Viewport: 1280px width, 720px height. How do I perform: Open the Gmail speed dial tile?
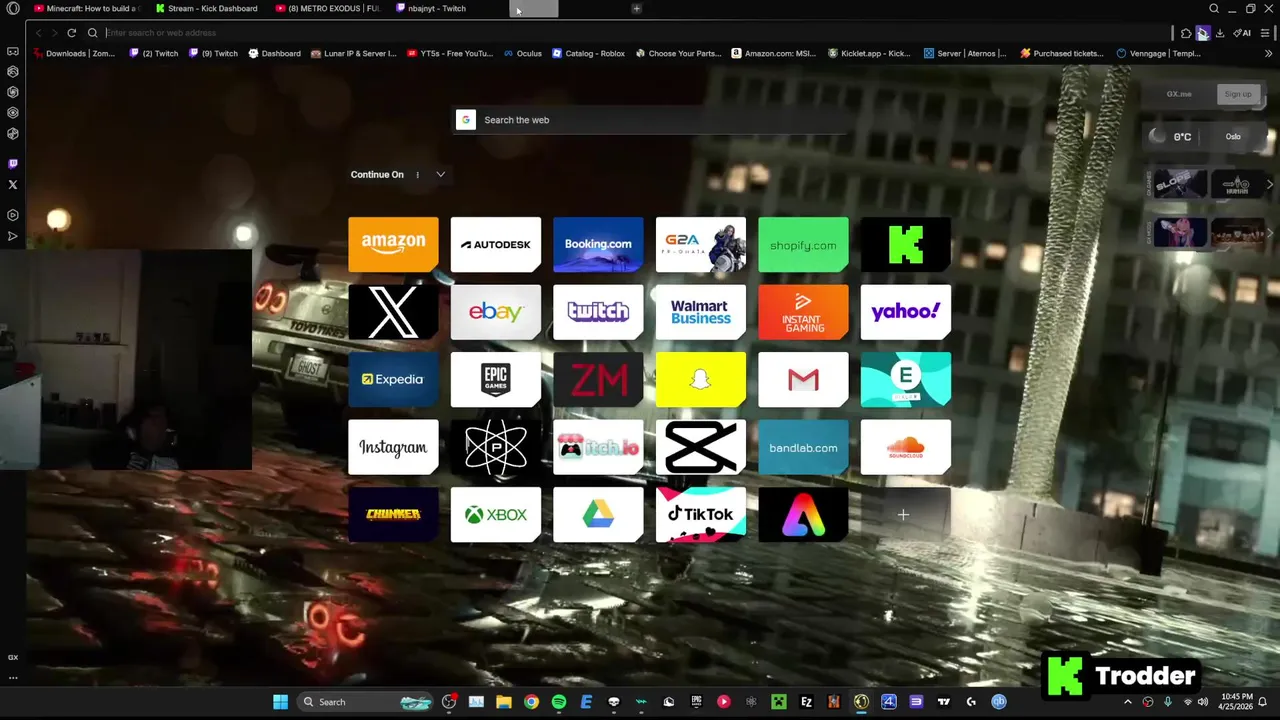pyautogui.click(x=803, y=380)
